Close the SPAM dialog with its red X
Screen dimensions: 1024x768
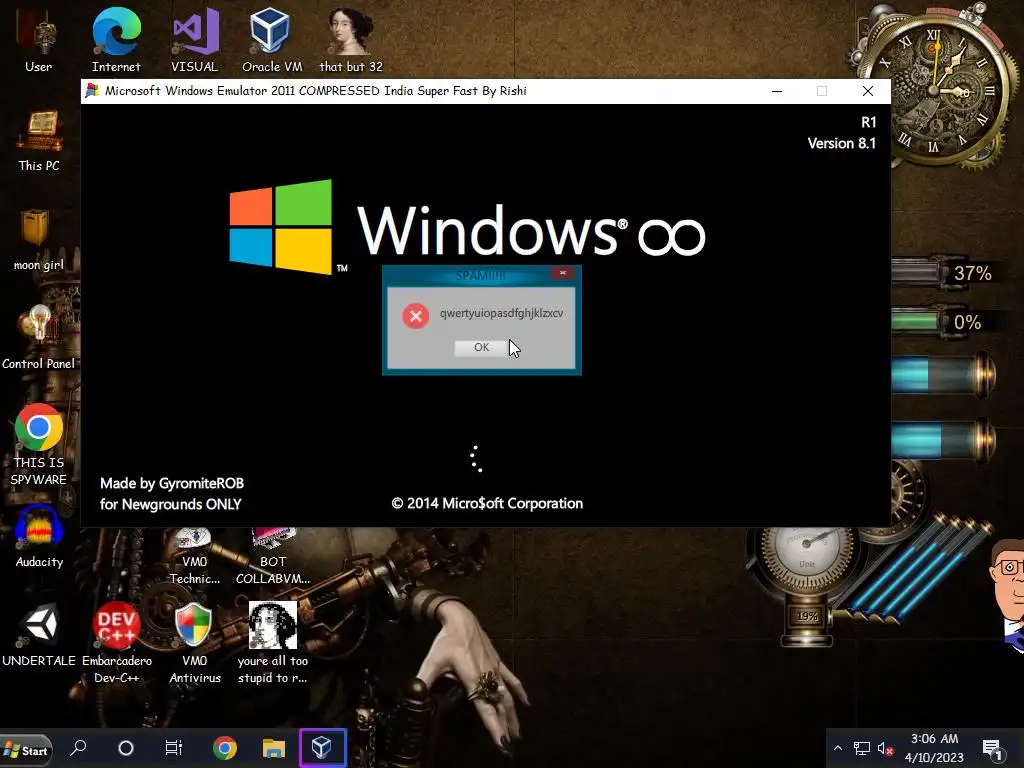tap(562, 273)
